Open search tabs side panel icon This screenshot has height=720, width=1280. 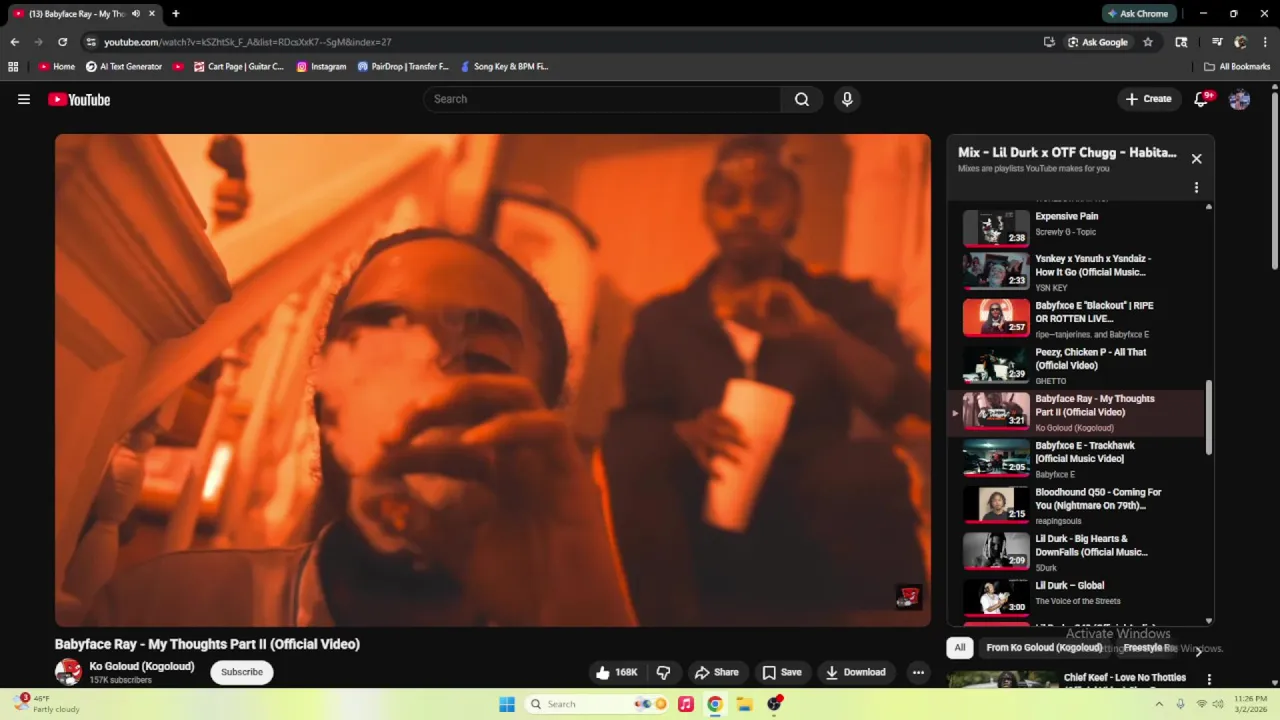(x=1181, y=42)
